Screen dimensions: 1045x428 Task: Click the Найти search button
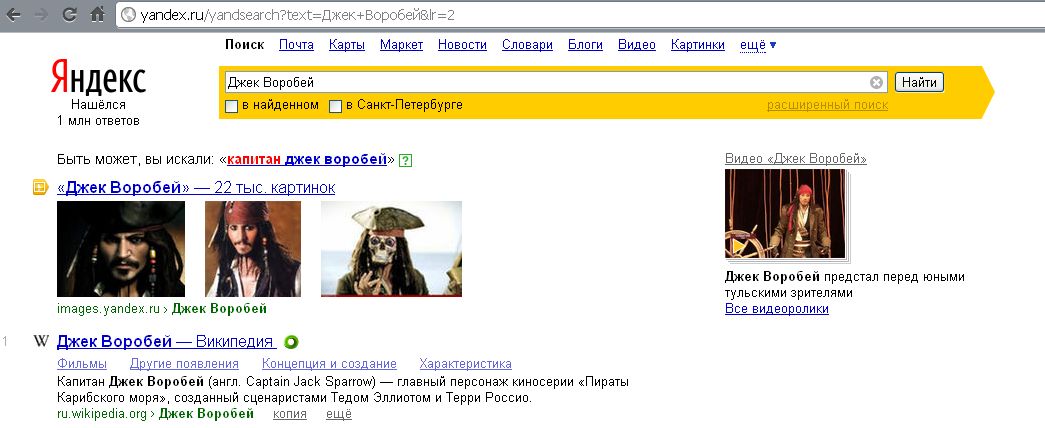point(919,82)
